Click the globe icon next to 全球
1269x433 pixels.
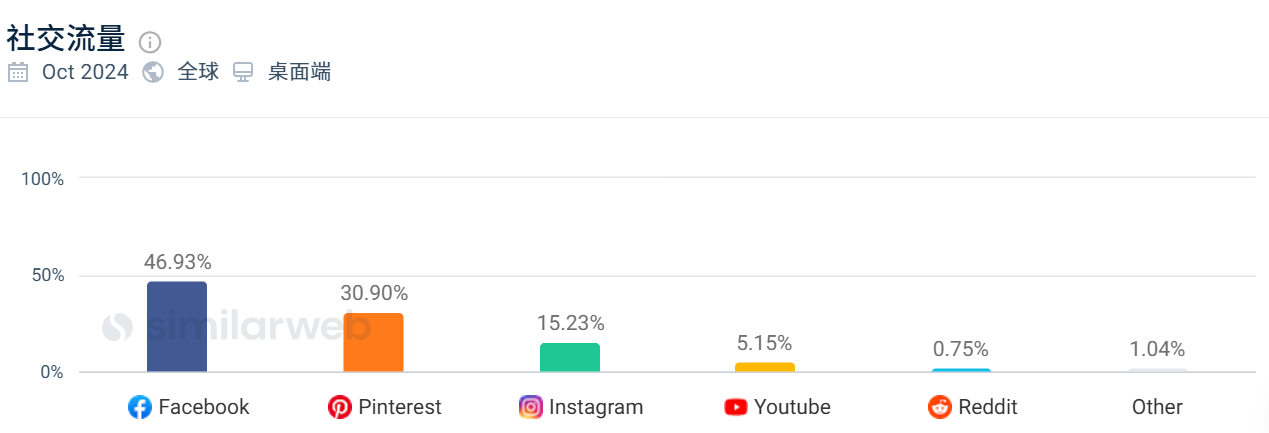(153, 72)
